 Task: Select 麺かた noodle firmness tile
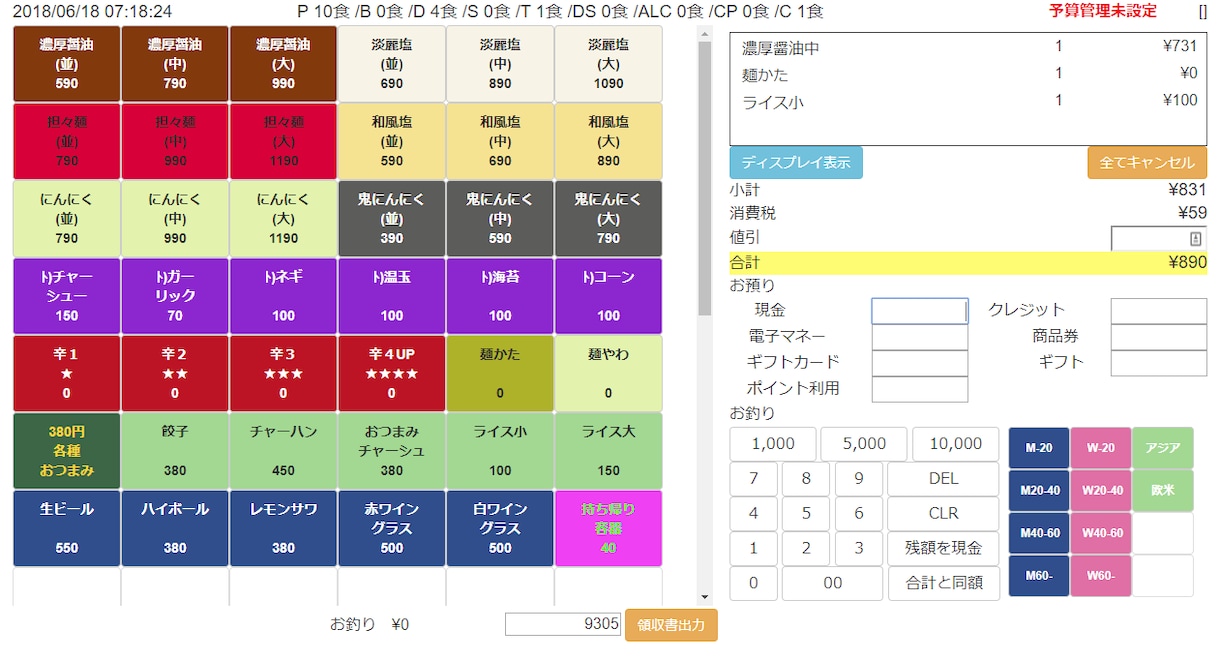500,373
